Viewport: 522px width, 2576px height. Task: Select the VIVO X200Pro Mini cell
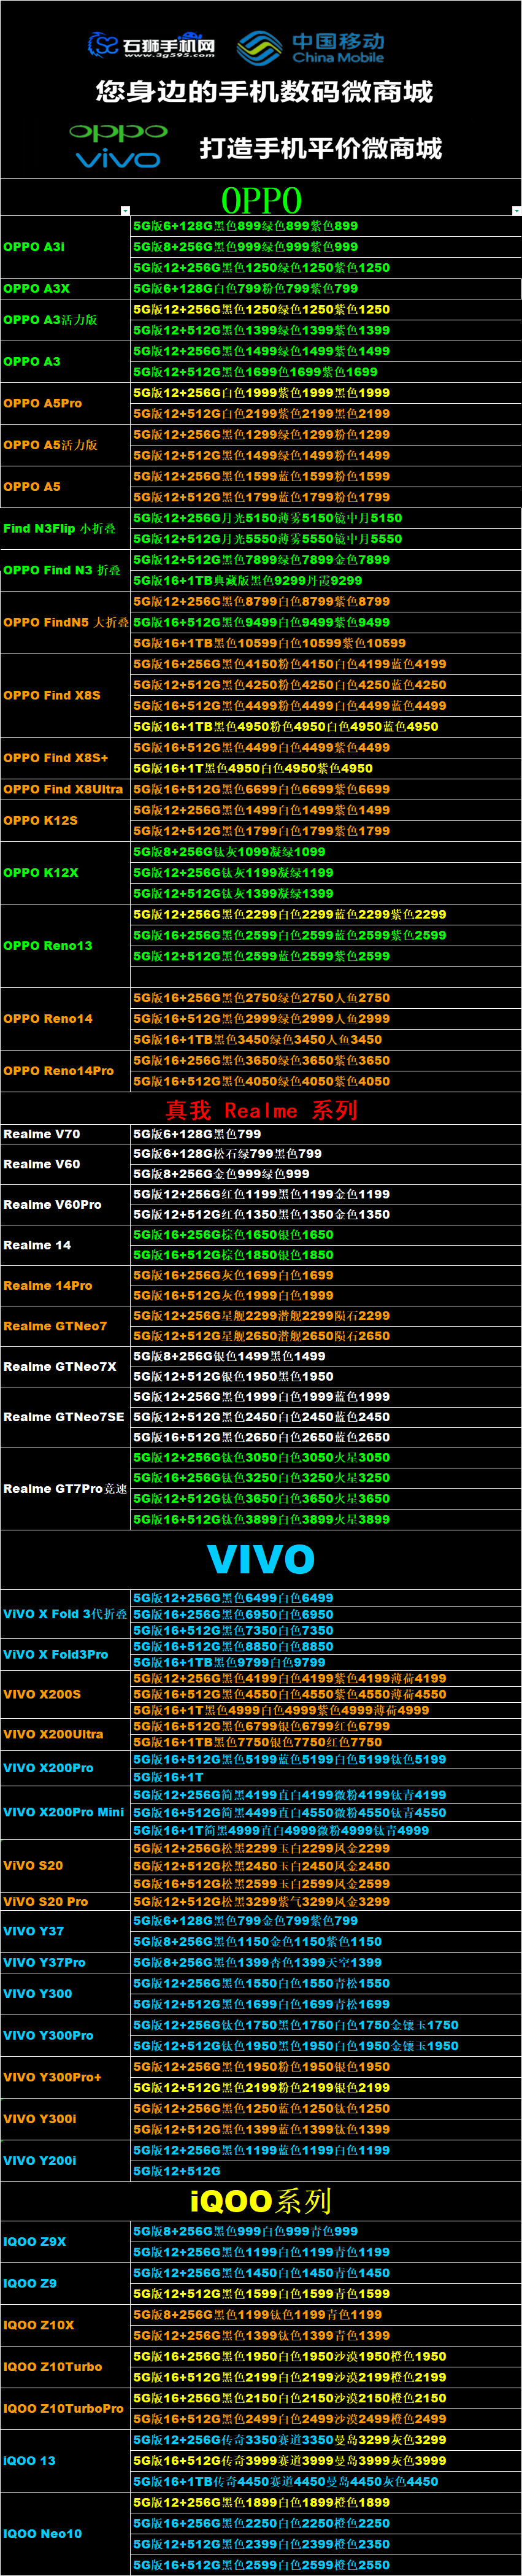click(x=66, y=1812)
